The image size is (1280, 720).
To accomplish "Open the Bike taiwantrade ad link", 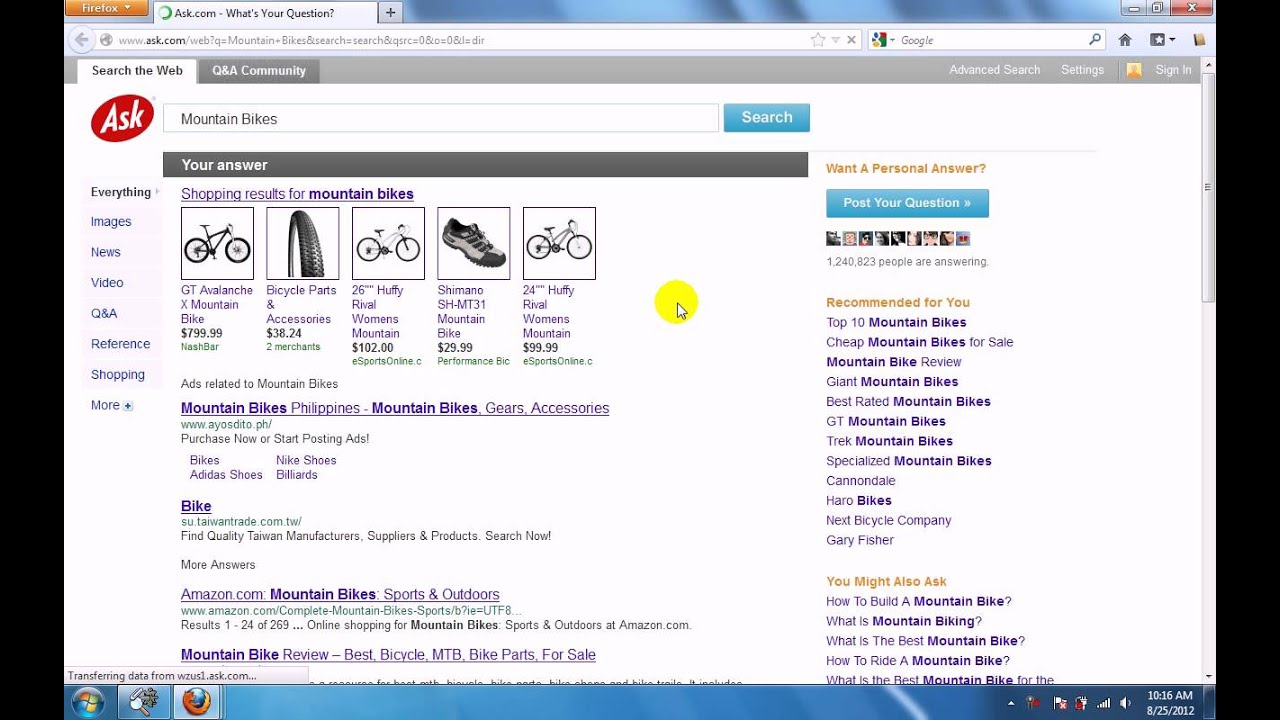I will pyautogui.click(x=196, y=506).
